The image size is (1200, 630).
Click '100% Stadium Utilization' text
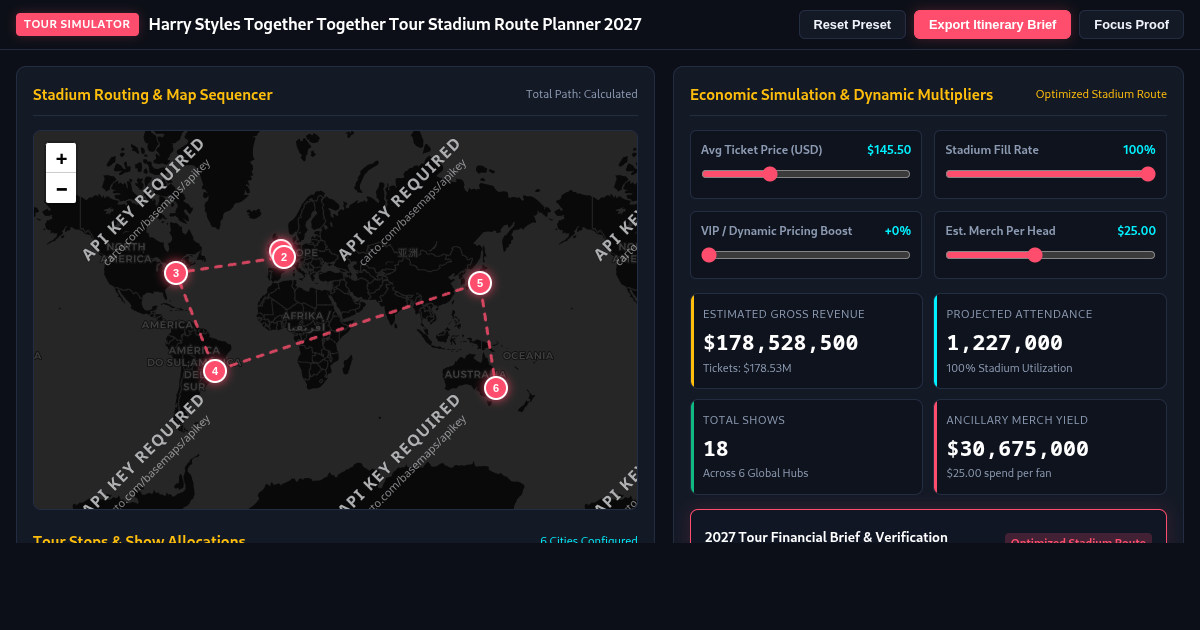click(1009, 368)
